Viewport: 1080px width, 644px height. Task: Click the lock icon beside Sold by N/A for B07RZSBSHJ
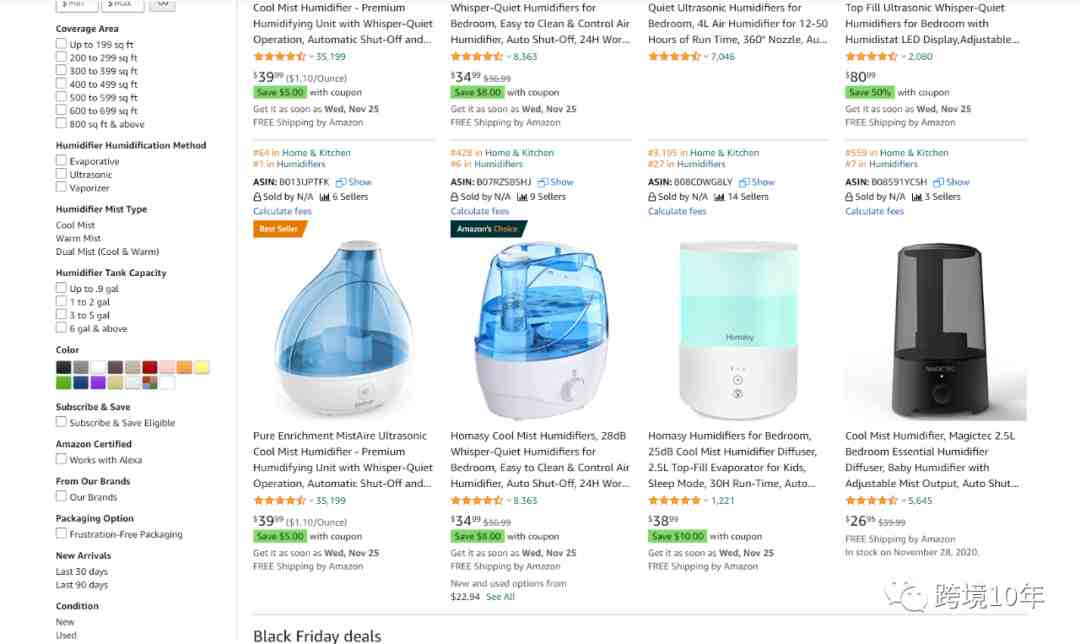click(455, 197)
